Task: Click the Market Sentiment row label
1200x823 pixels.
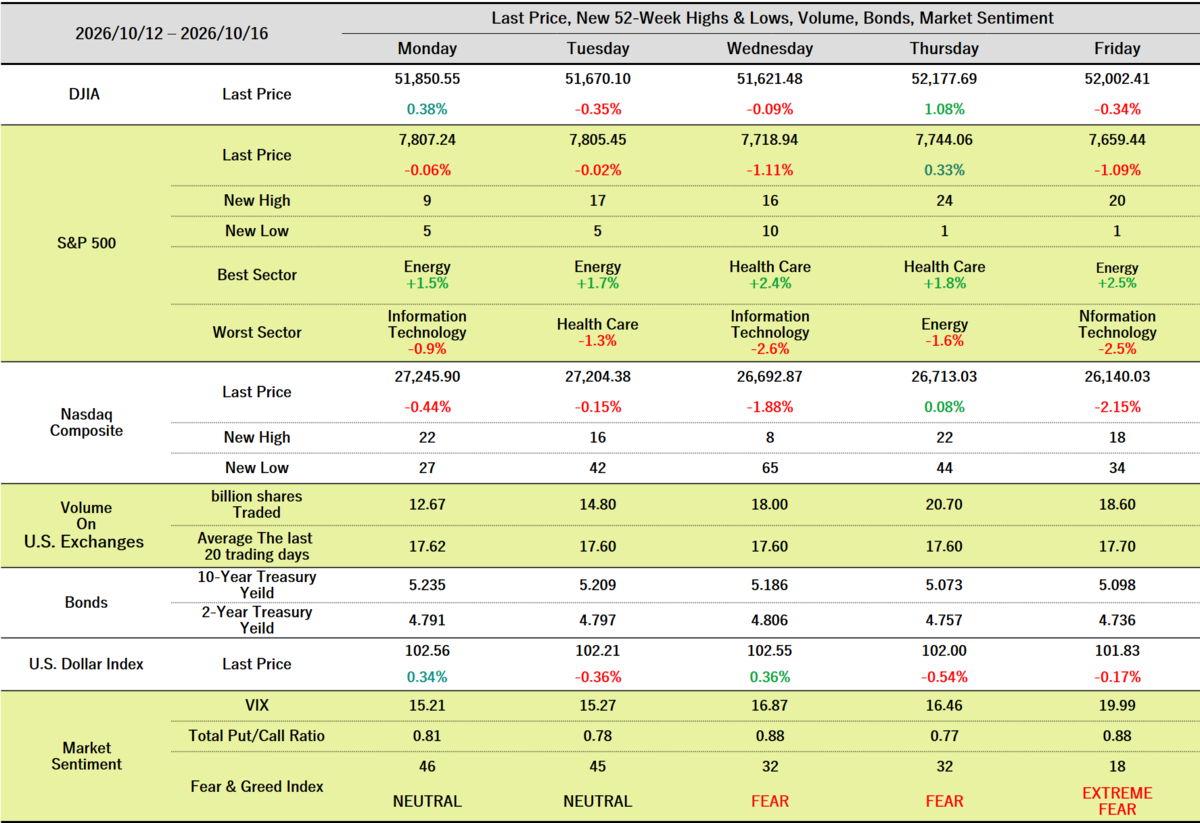Action: 85,756
